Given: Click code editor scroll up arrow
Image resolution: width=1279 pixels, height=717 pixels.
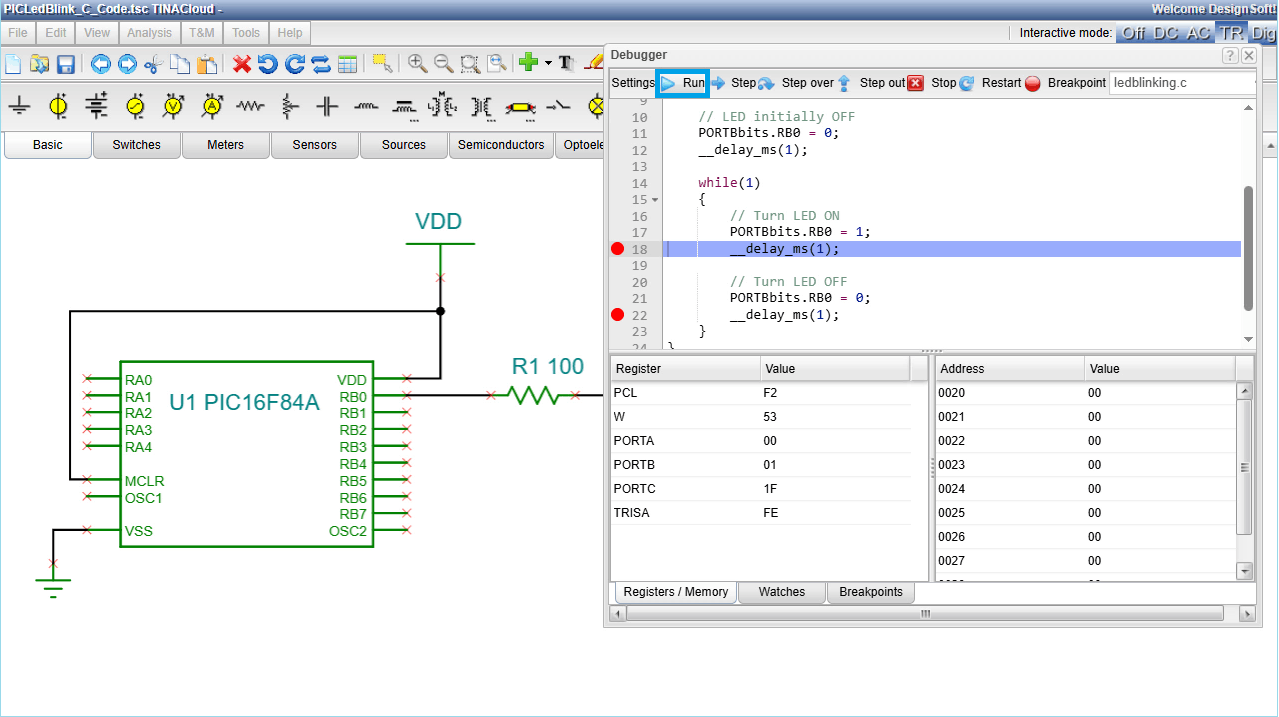Looking at the screenshot, I should tap(1248, 107).
